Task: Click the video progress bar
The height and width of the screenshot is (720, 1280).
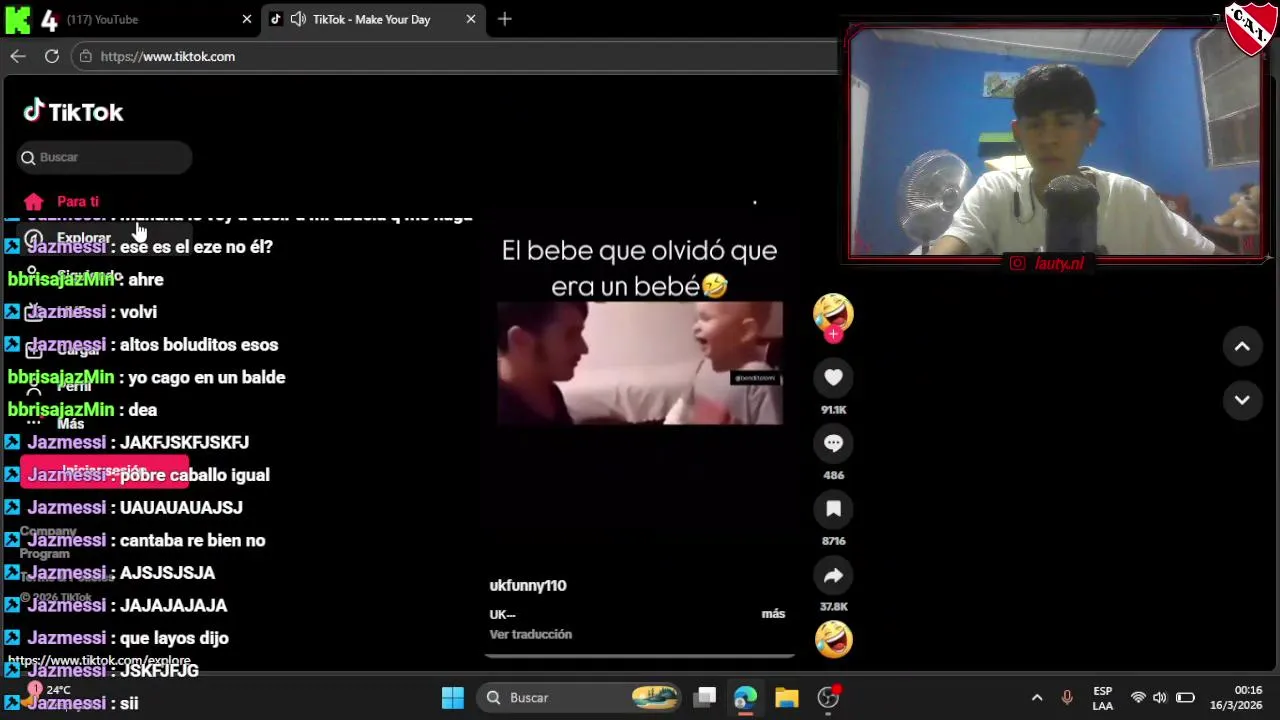Action: point(640,656)
